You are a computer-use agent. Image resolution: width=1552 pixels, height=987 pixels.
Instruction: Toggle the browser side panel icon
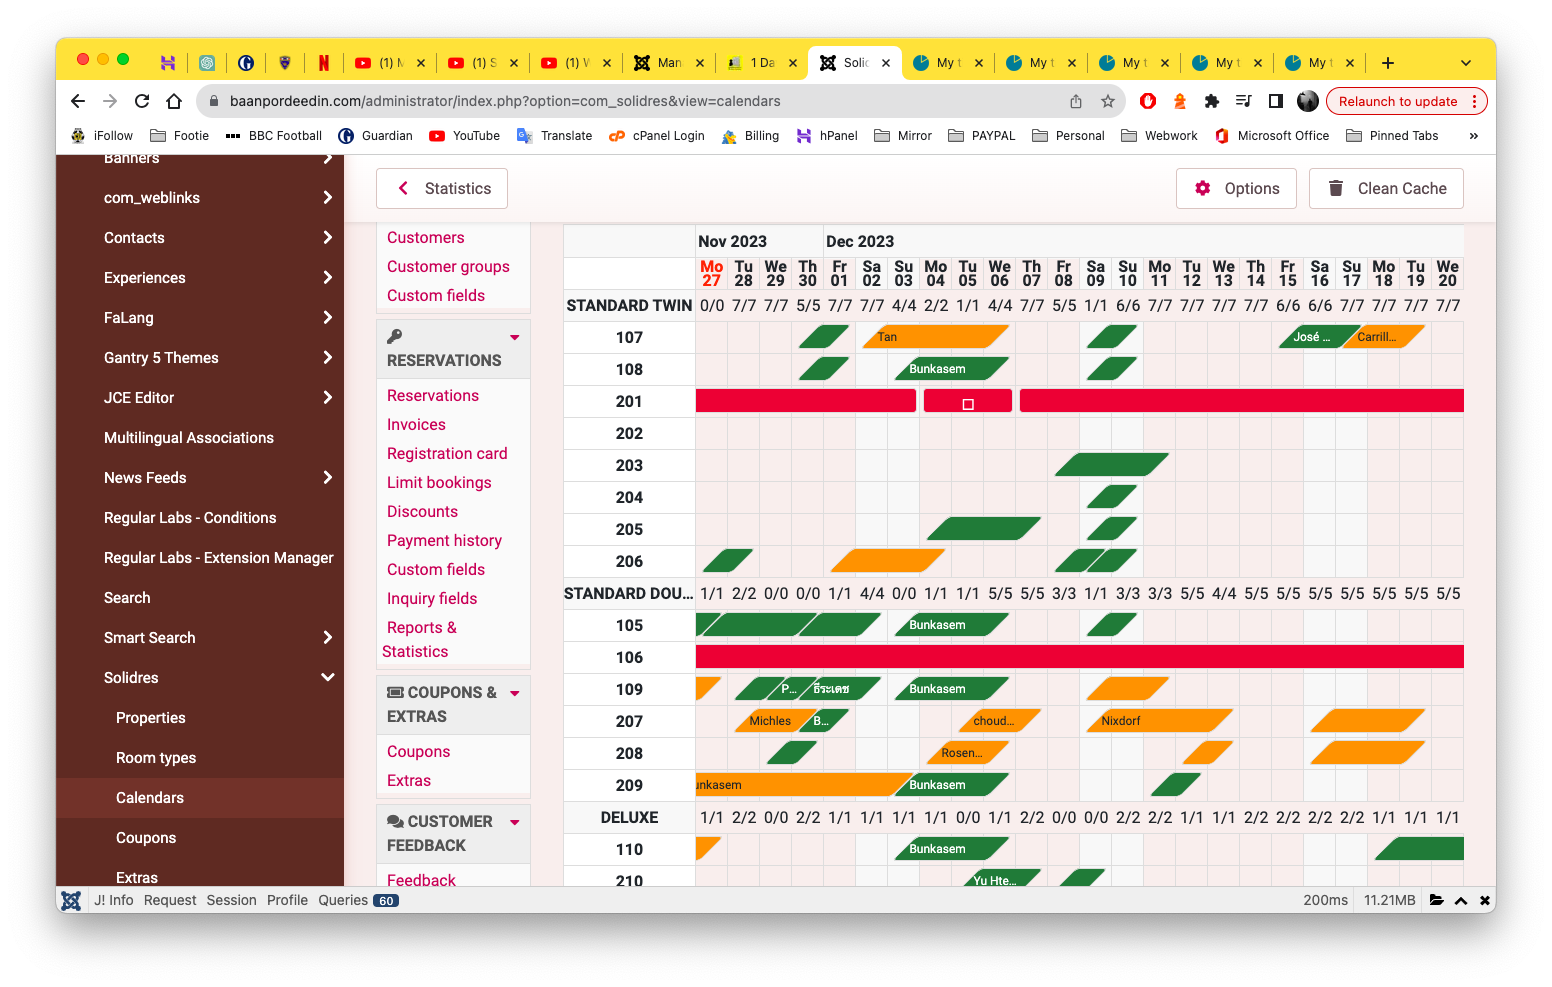[1276, 101]
